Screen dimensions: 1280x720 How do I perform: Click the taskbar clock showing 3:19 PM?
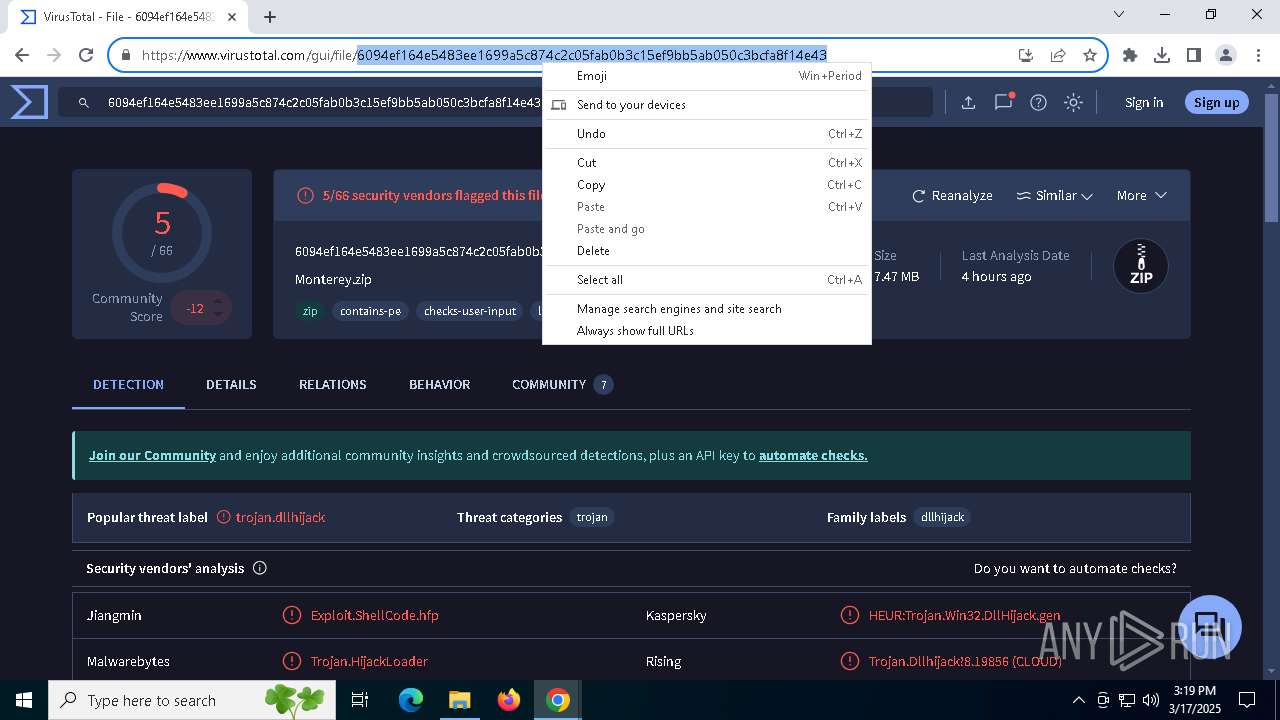pos(1194,700)
